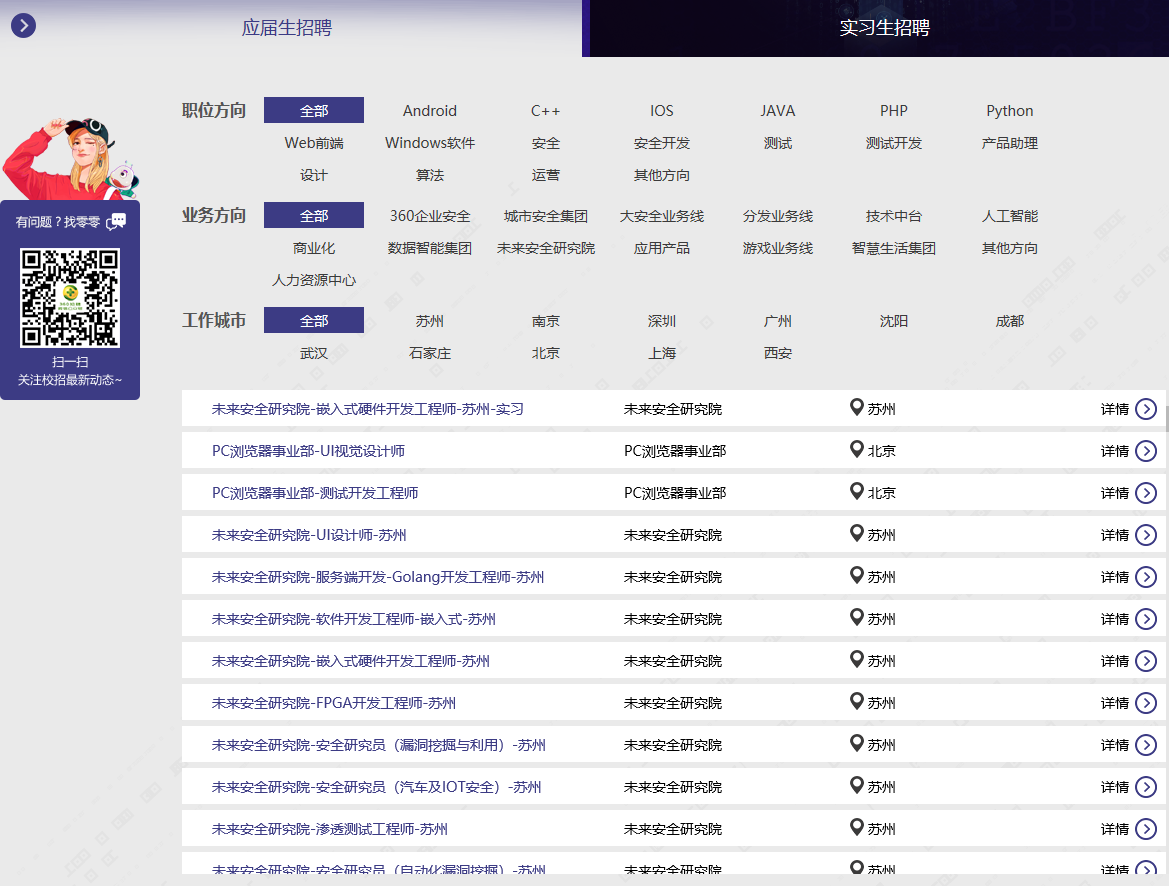The image size is (1169, 886).
Task: Open details arrow for 嵌入式硬件开发工程师-苏州-实习
Action: 1145,409
